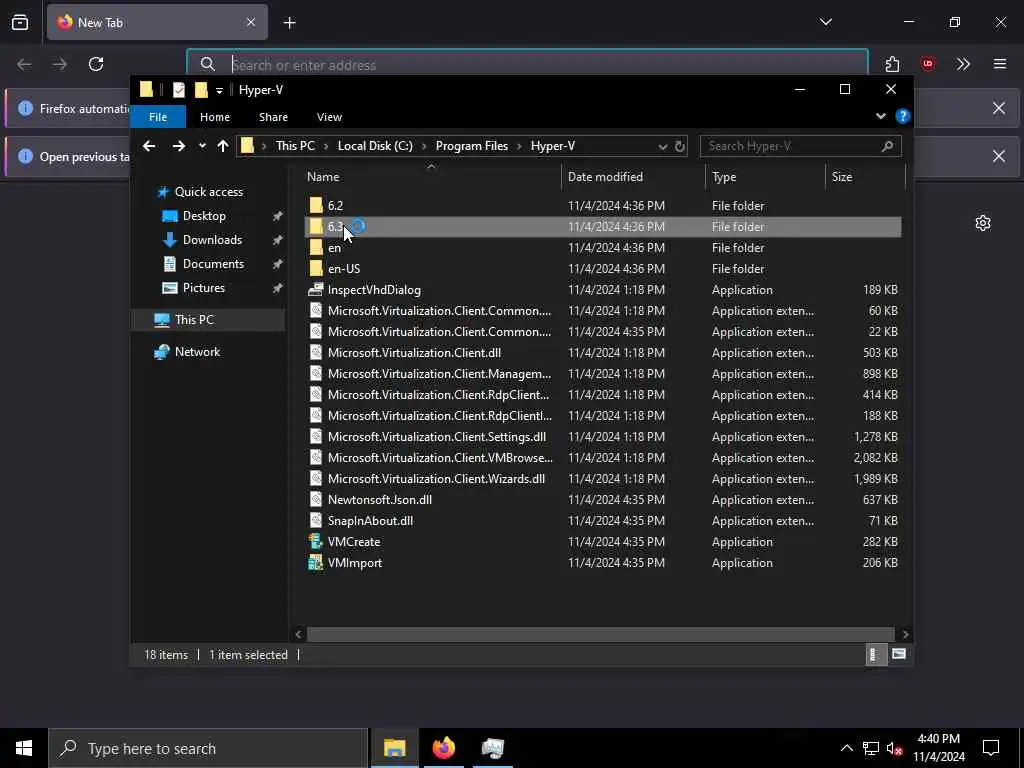Click This PC in the address breadcrumb
Screen dimensions: 1024x768
tap(295, 146)
